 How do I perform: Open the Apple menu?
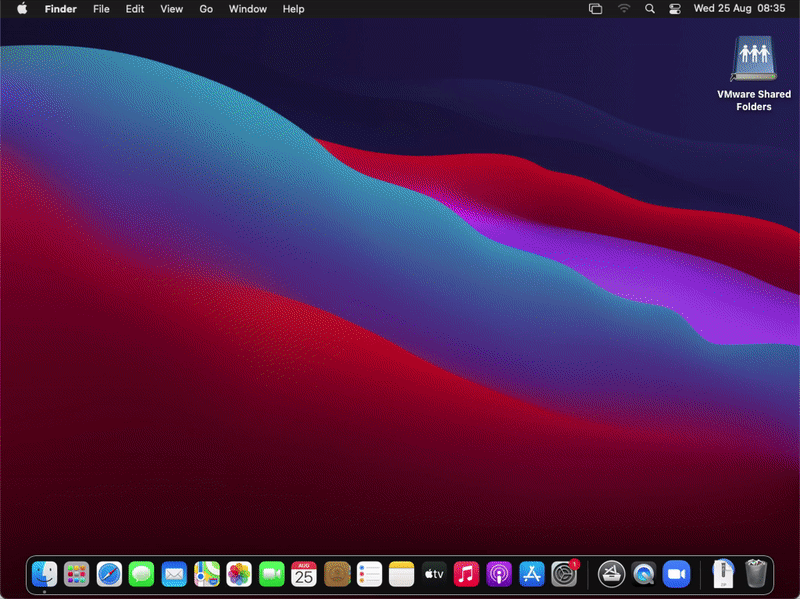(x=22, y=9)
